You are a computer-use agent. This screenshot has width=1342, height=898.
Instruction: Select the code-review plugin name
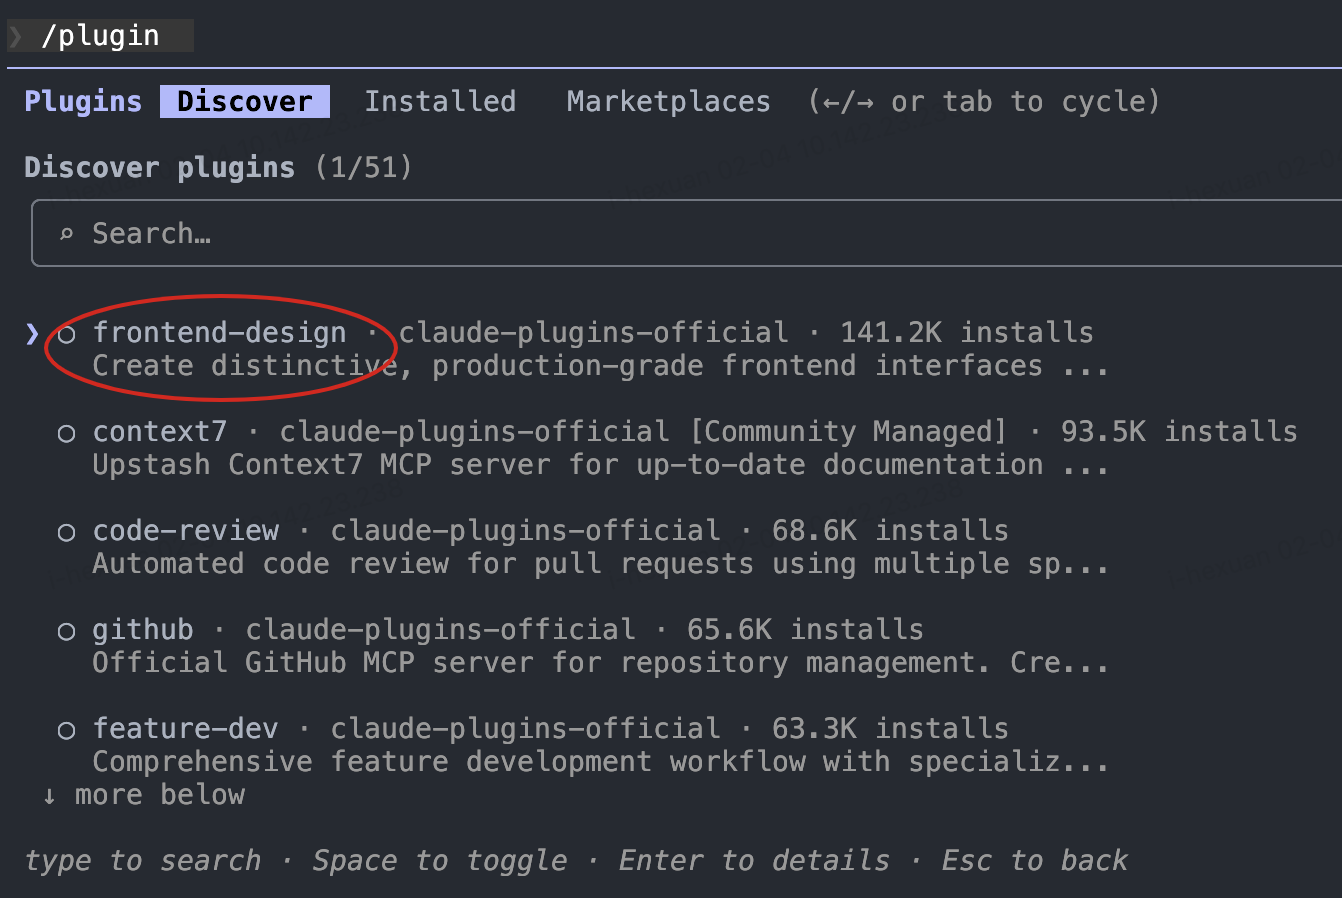pos(186,530)
